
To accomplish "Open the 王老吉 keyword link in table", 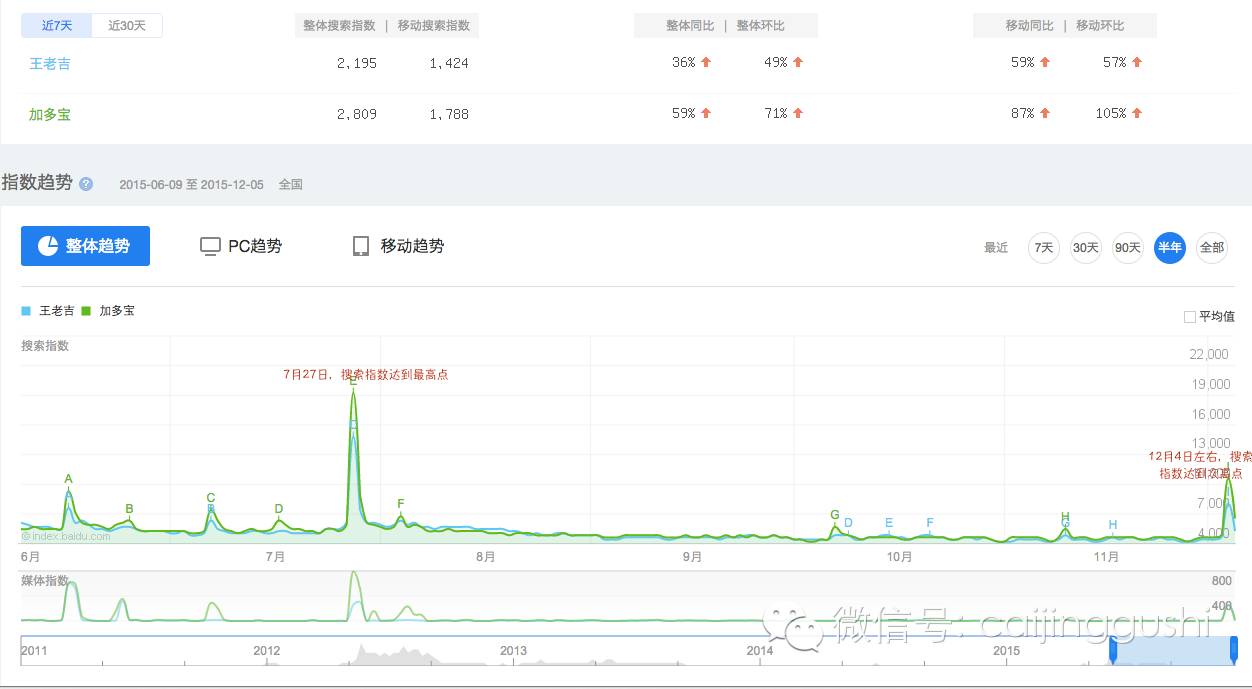I will pos(50,63).
